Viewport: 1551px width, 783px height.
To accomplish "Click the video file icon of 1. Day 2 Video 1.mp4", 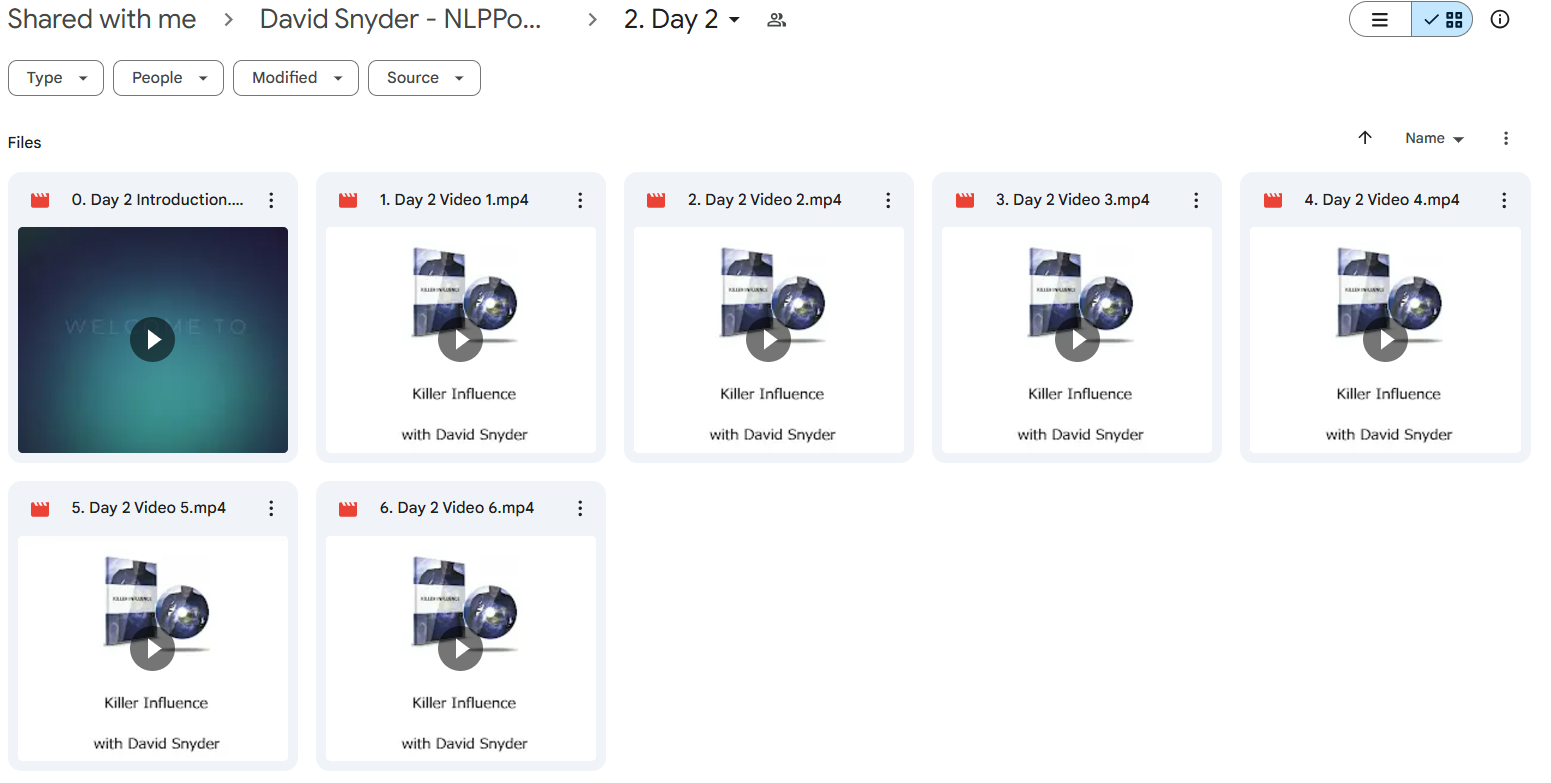I will coord(348,200).
